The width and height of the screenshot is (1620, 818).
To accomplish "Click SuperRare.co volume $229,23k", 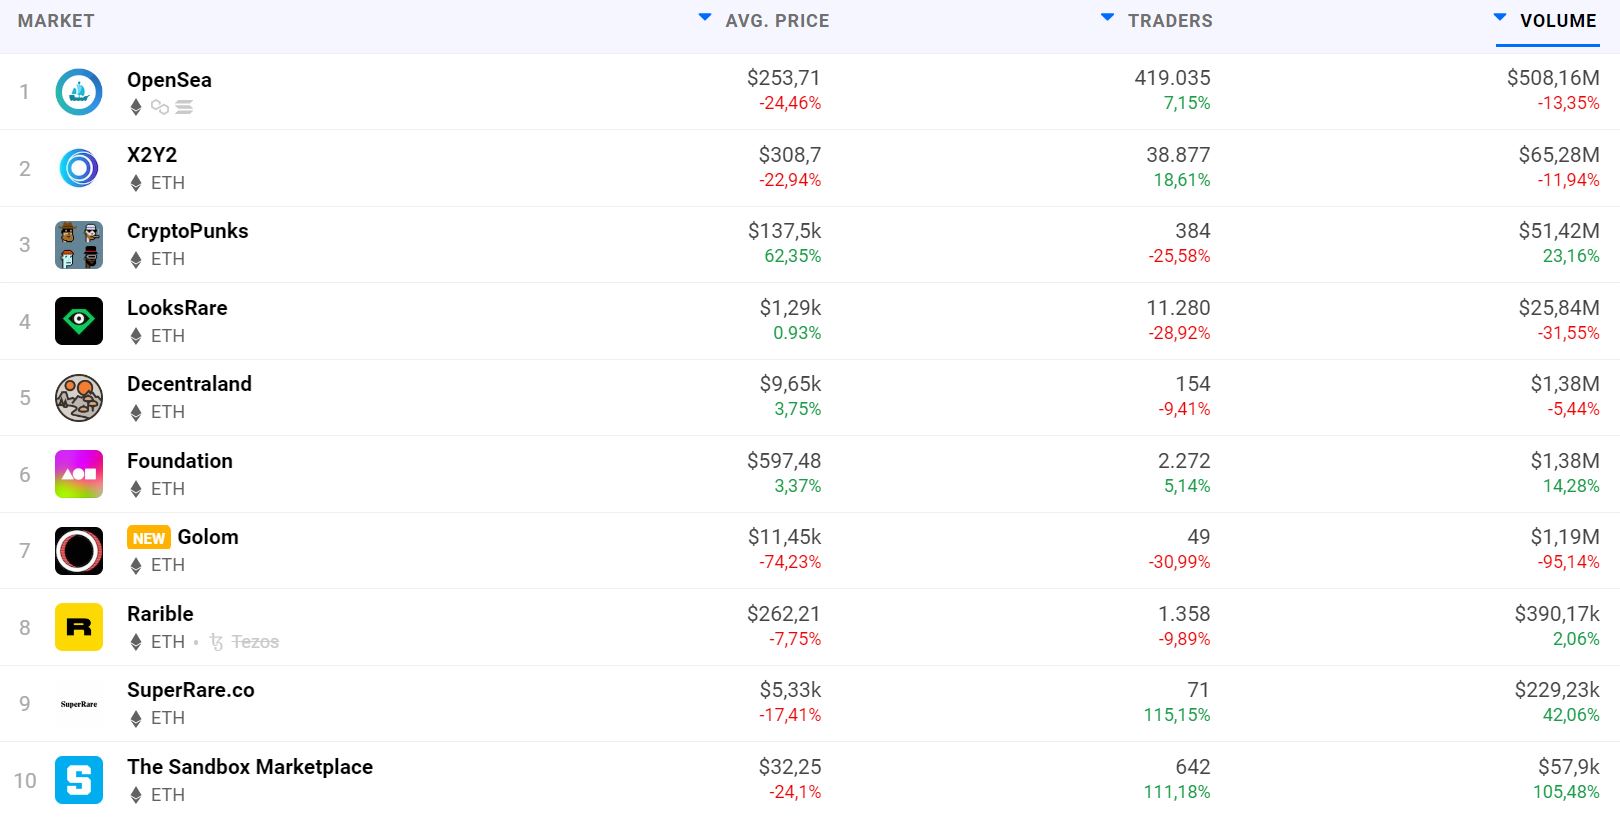I will click(1557, 690).
